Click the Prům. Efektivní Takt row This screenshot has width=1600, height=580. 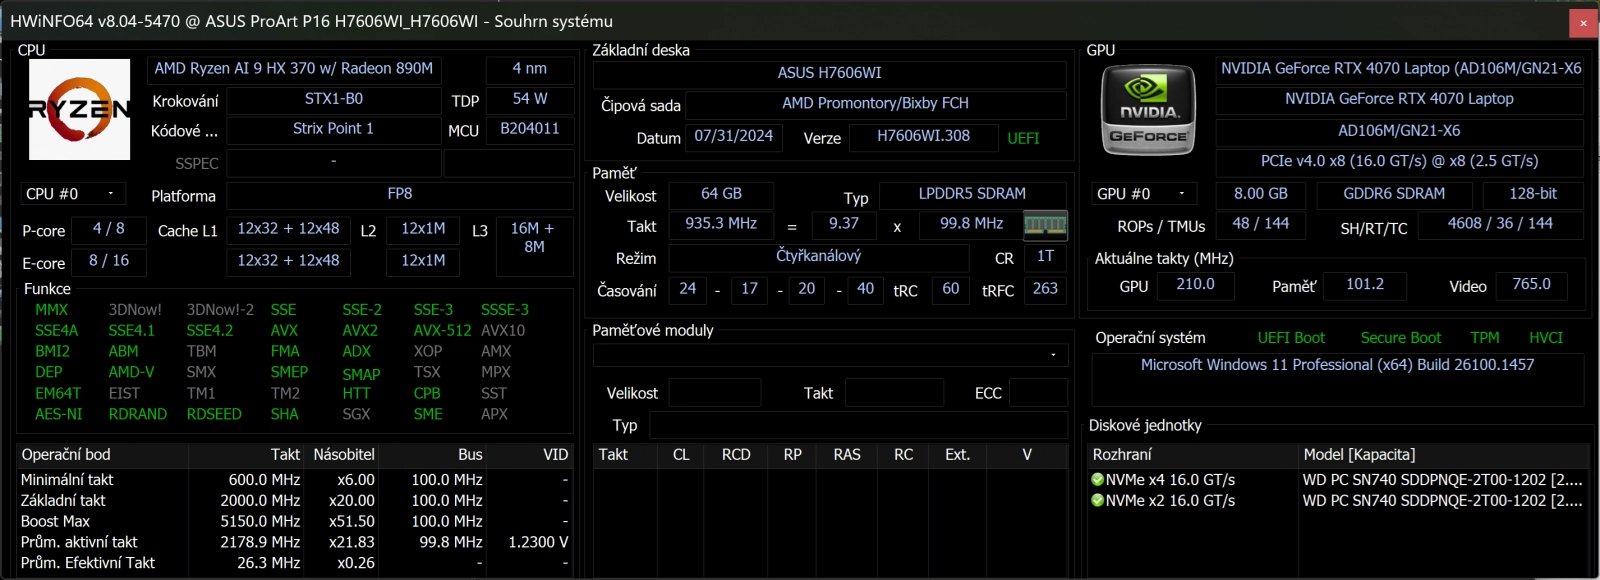click(x=295, y=563)
